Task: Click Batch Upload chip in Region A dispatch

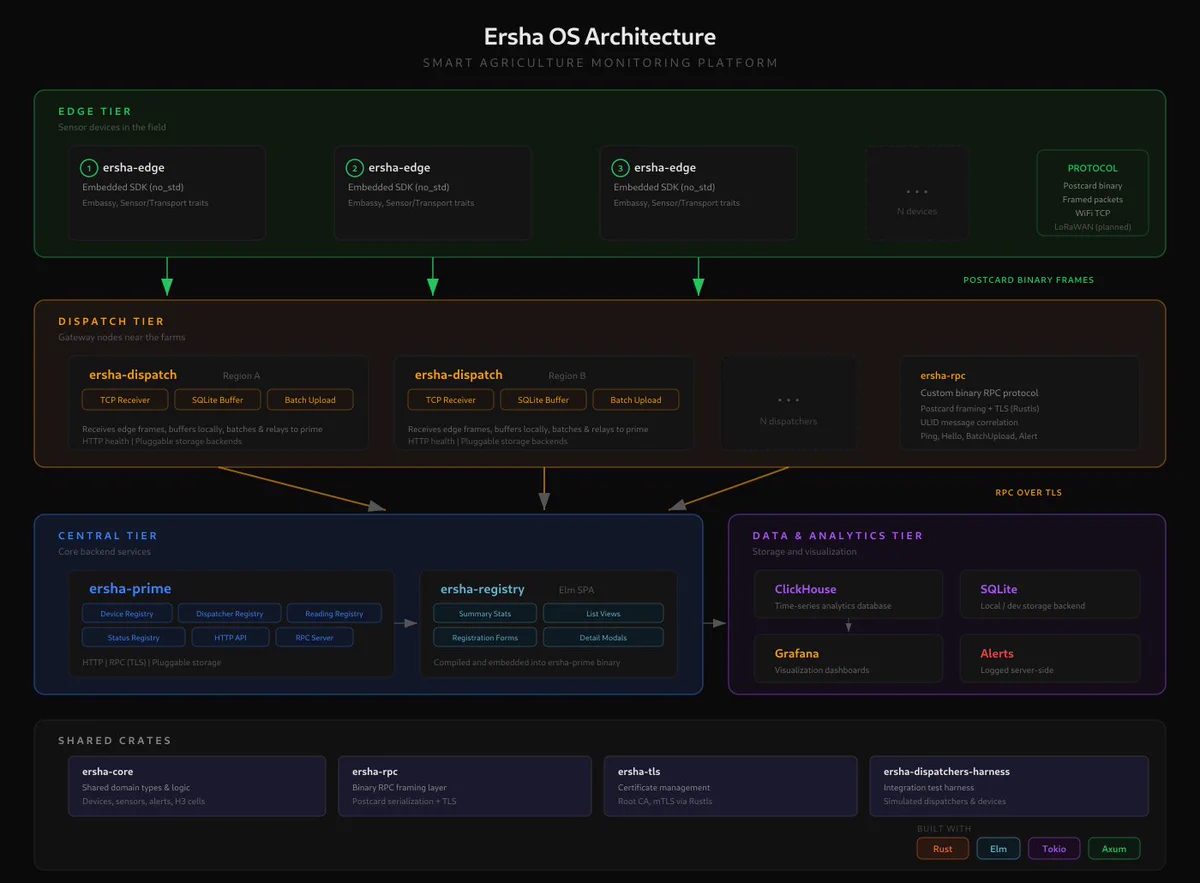Action: coord(310,400)
